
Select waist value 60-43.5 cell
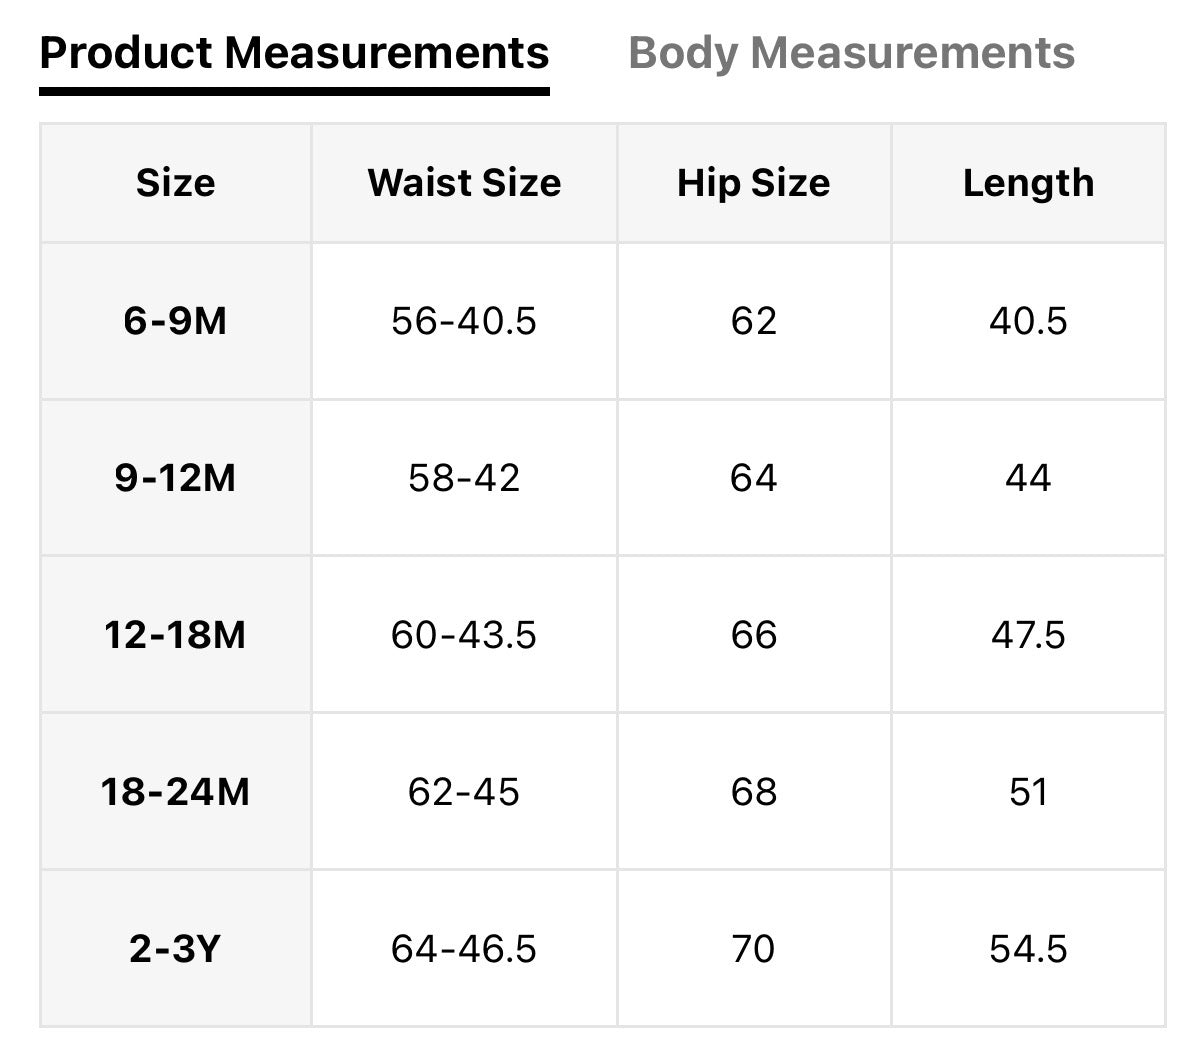(464, 635)
